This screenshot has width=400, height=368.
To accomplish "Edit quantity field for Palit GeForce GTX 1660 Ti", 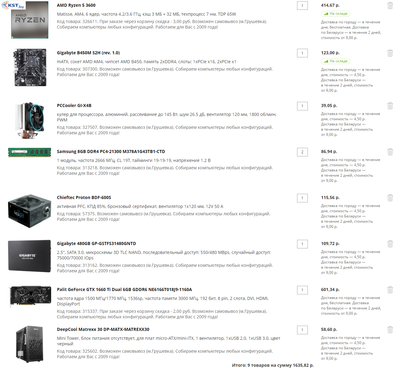I will 302,290.
